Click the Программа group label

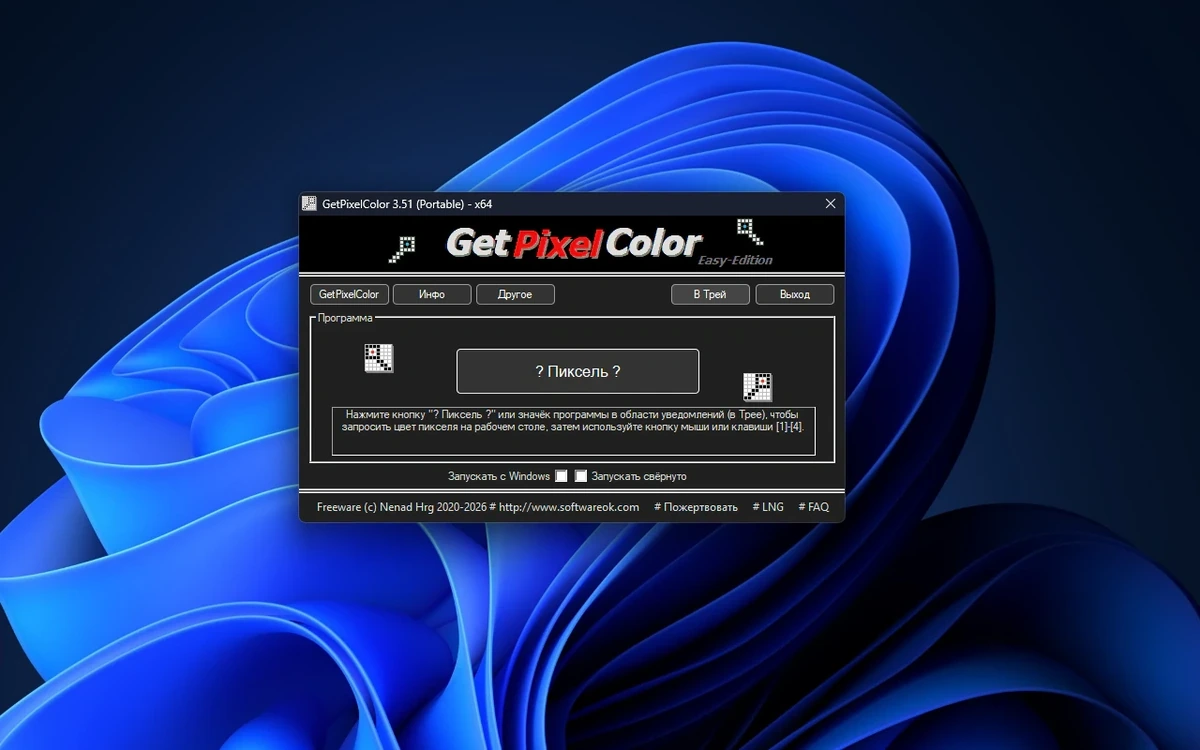click(345, 318)
